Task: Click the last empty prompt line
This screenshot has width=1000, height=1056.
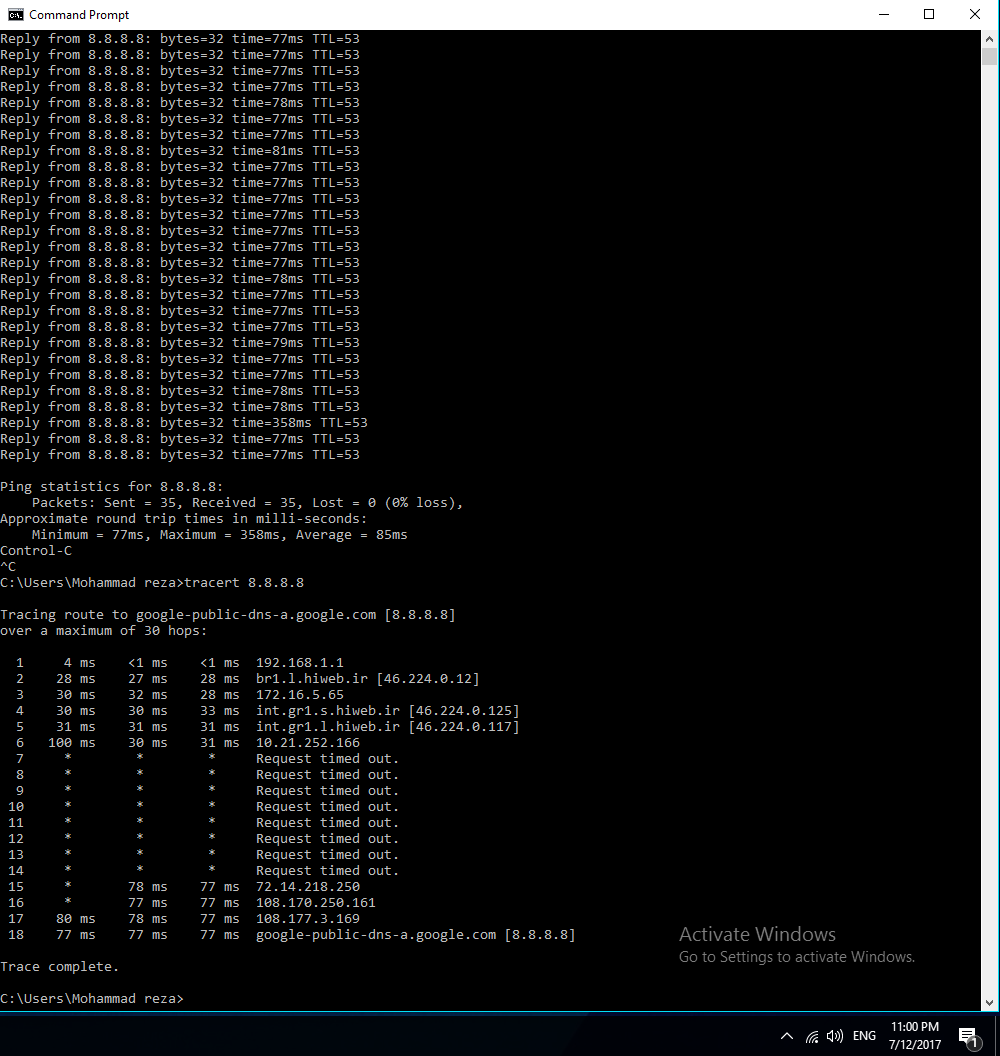Action: click(92, 999)
